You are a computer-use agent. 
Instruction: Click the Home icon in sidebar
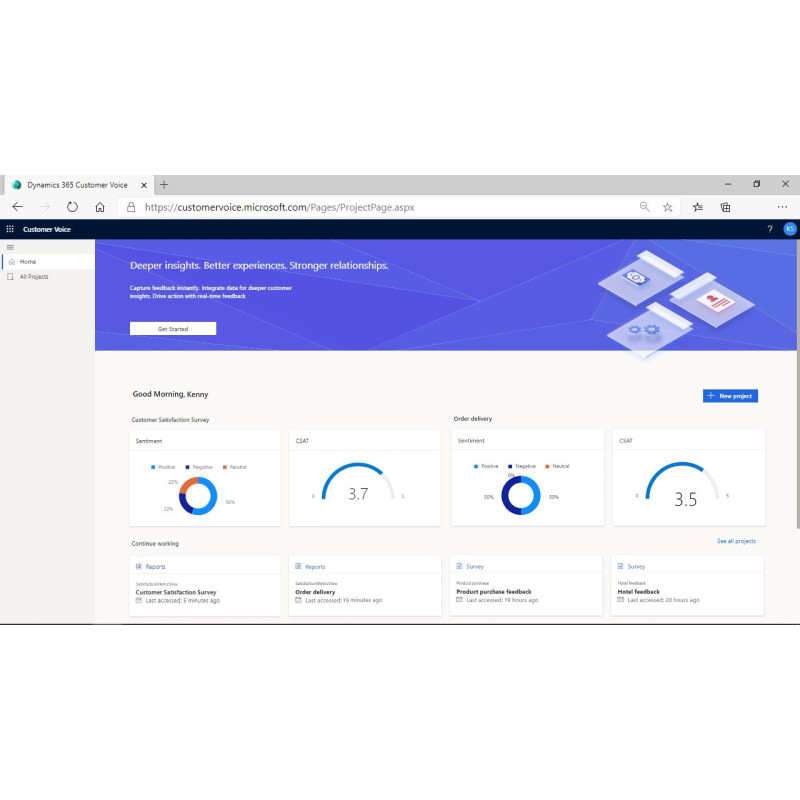pyautogui.click(x=12, y=262)
